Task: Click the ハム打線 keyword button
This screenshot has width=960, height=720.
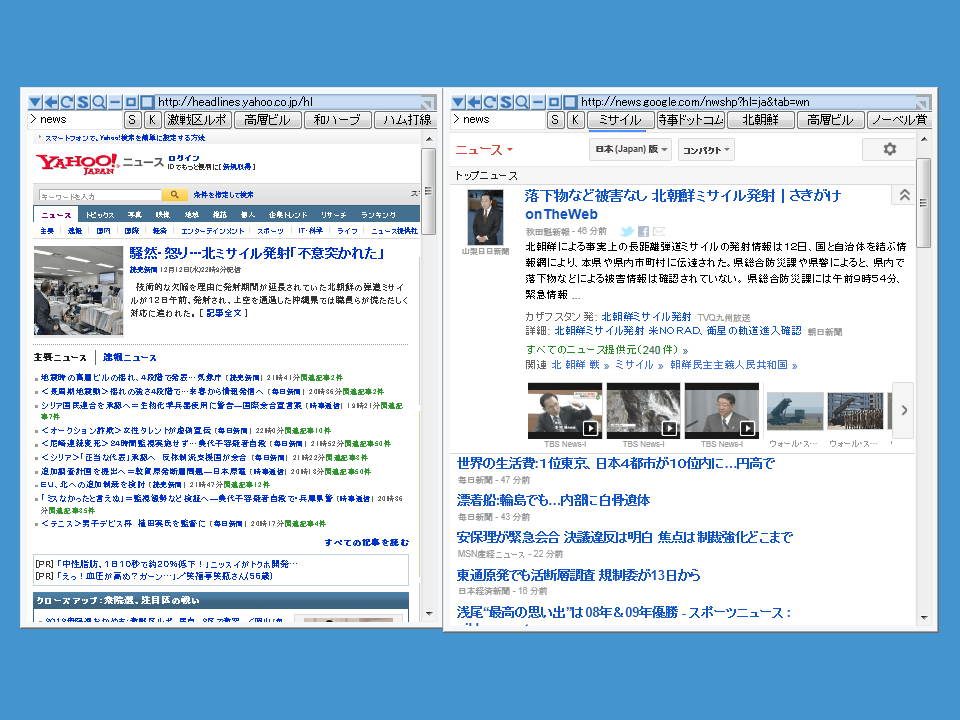Action: 407,119
